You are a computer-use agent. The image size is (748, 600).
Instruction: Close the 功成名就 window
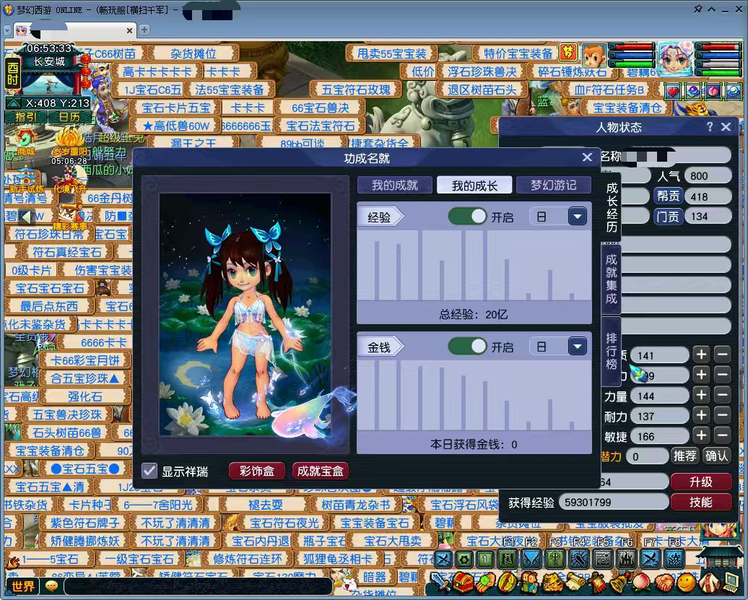[587, 157]
